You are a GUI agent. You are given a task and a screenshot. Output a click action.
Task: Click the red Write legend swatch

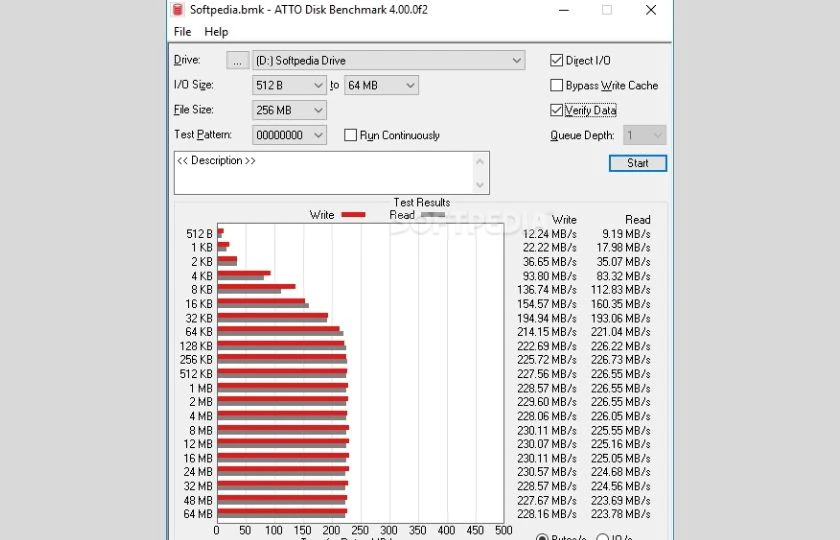pyautogui.click(x=353, y=215)
